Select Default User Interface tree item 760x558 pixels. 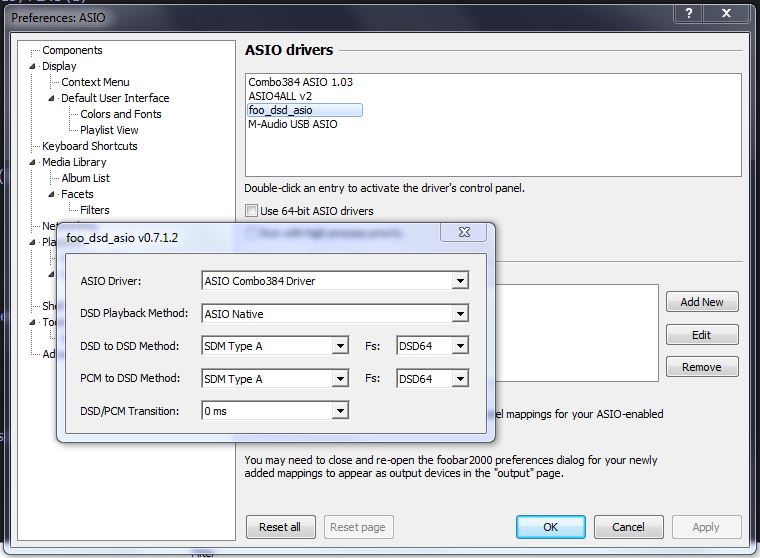[x=115, y=98]
